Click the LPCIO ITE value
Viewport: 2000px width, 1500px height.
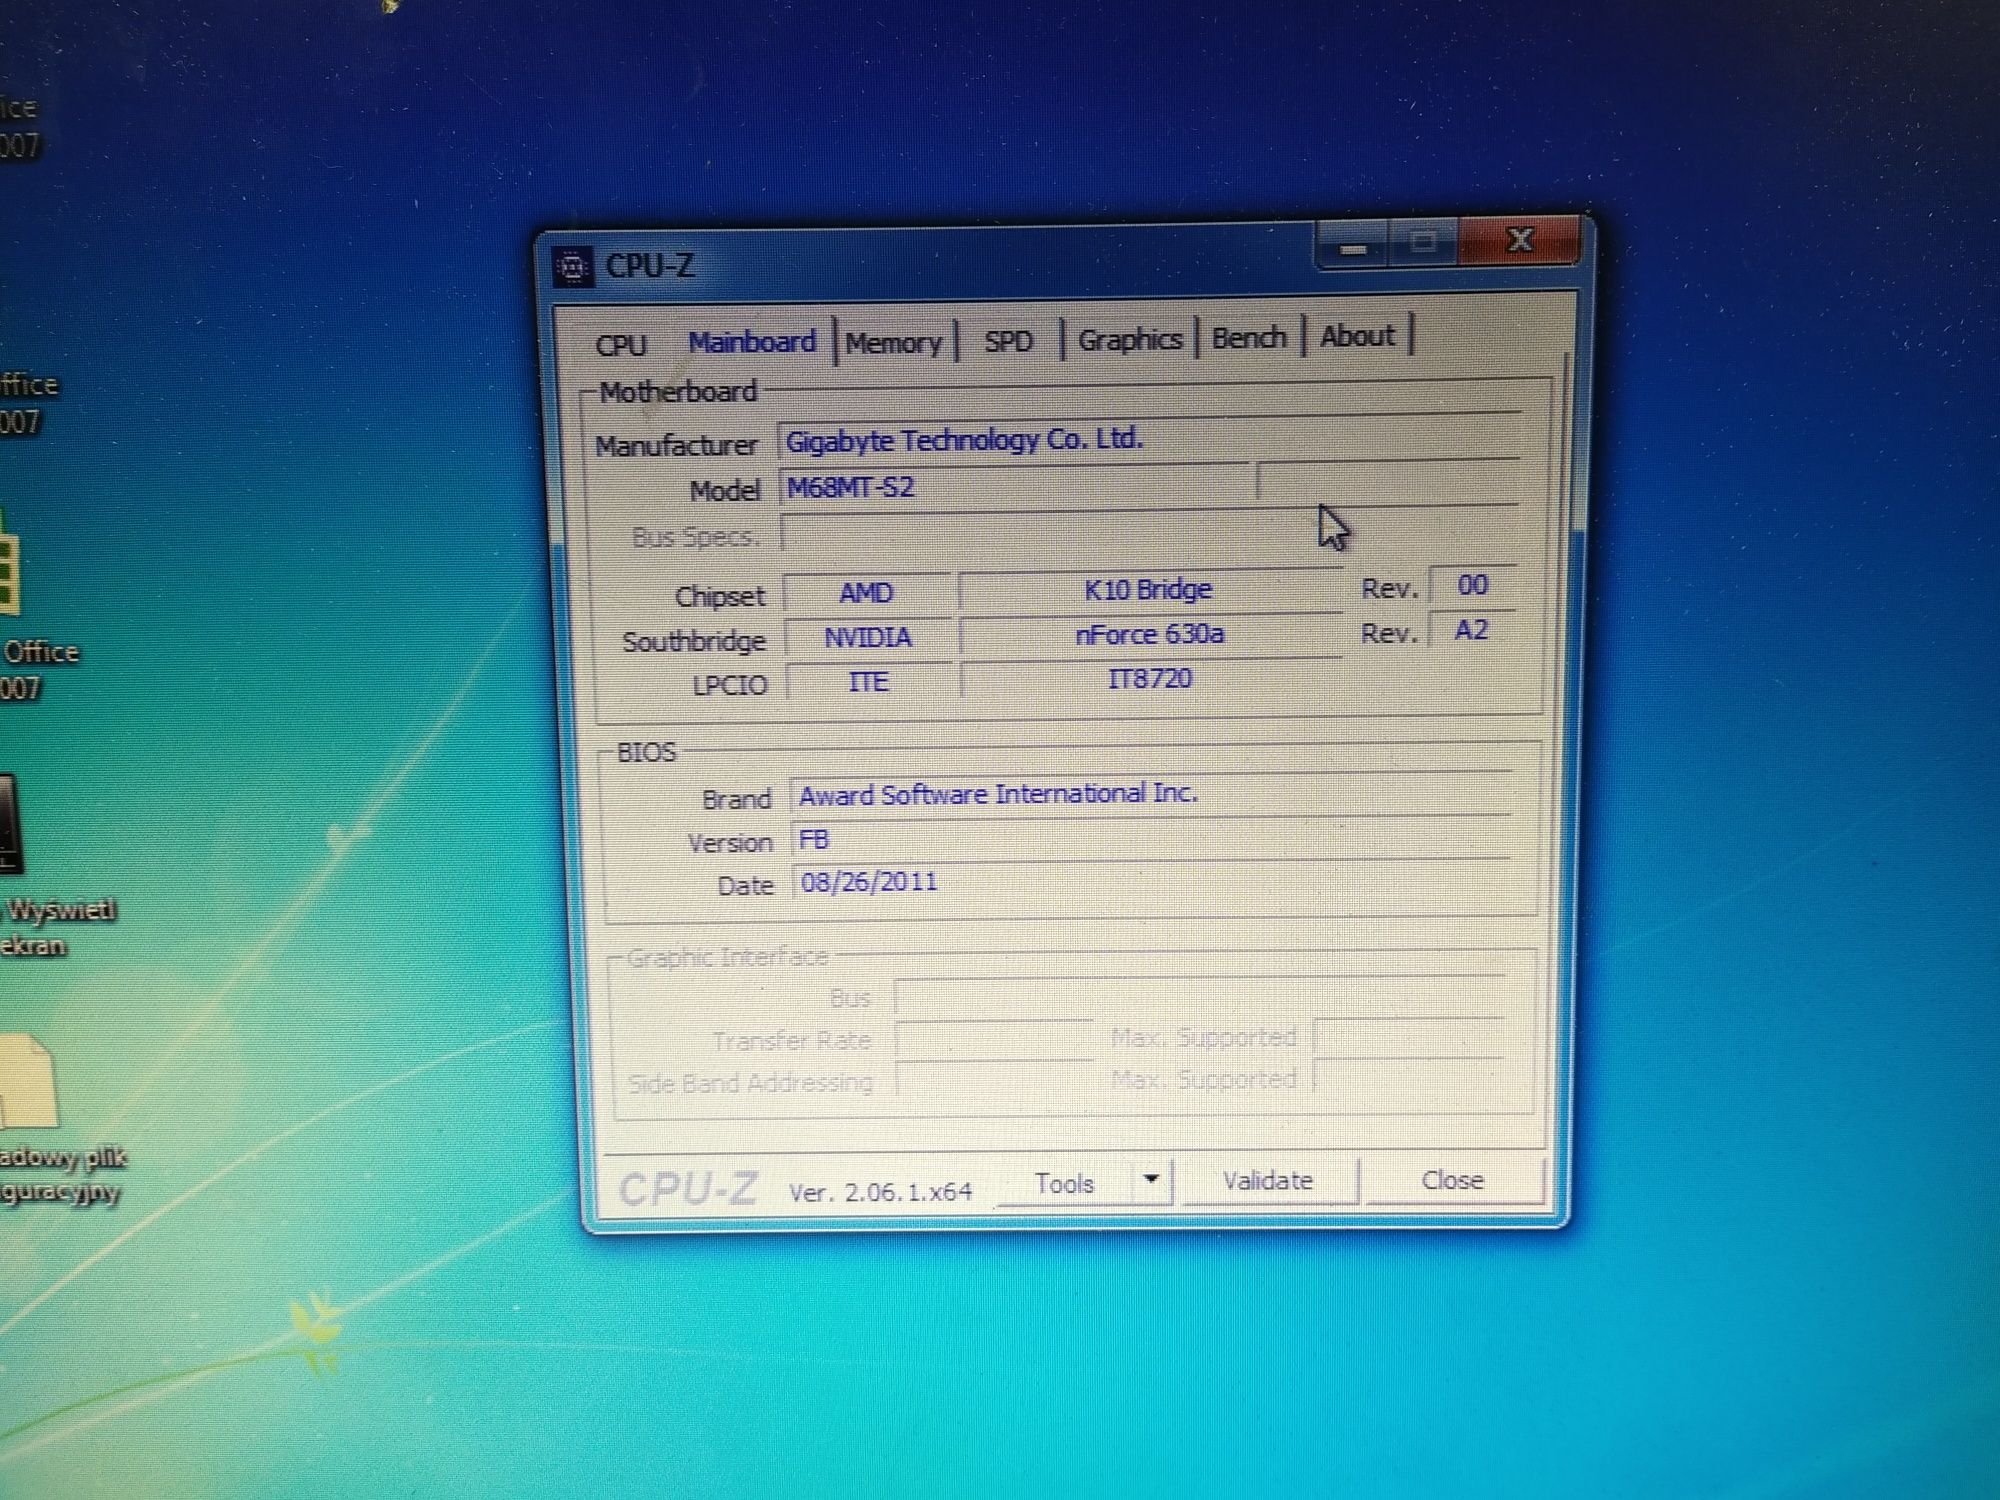click(x=868, y=682)
